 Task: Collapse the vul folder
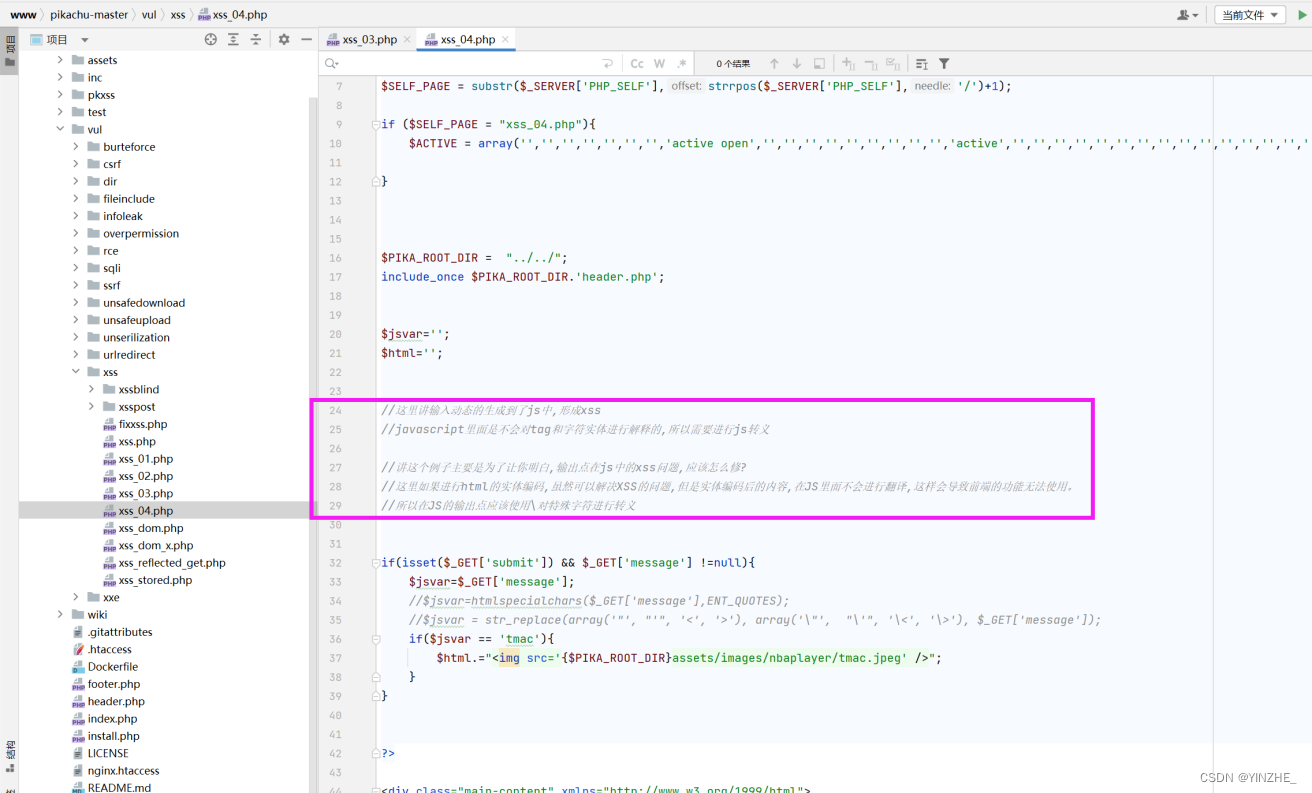[x=60, y=129]
